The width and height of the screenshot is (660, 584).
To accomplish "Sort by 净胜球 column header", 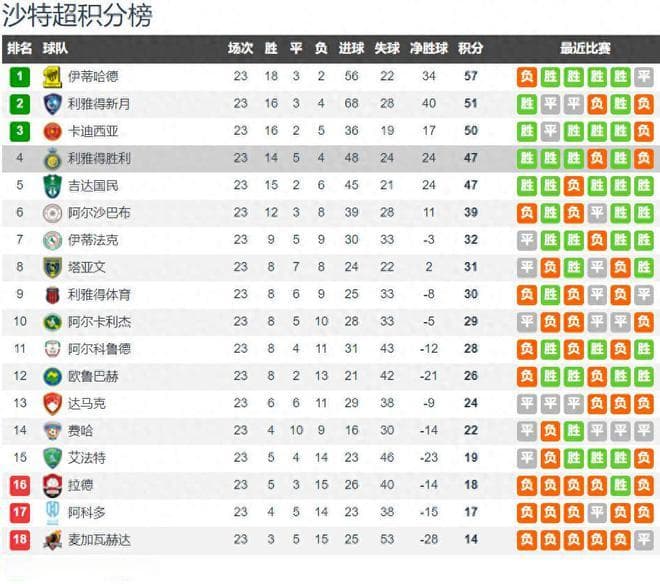I will (x=428, y=48).
